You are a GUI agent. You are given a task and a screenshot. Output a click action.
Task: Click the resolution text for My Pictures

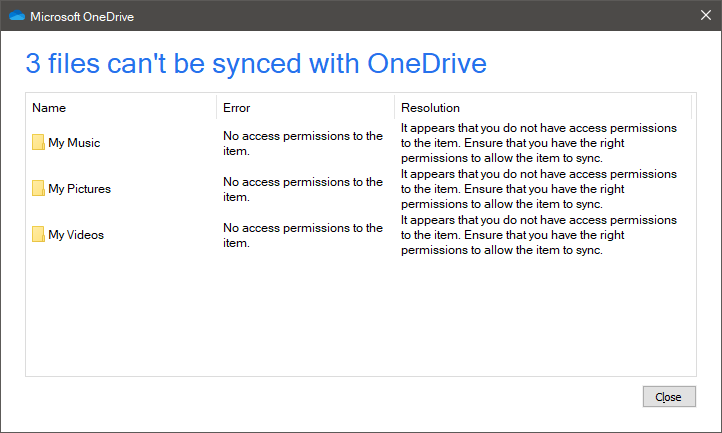pyautogui.click(x=539, y=189)
